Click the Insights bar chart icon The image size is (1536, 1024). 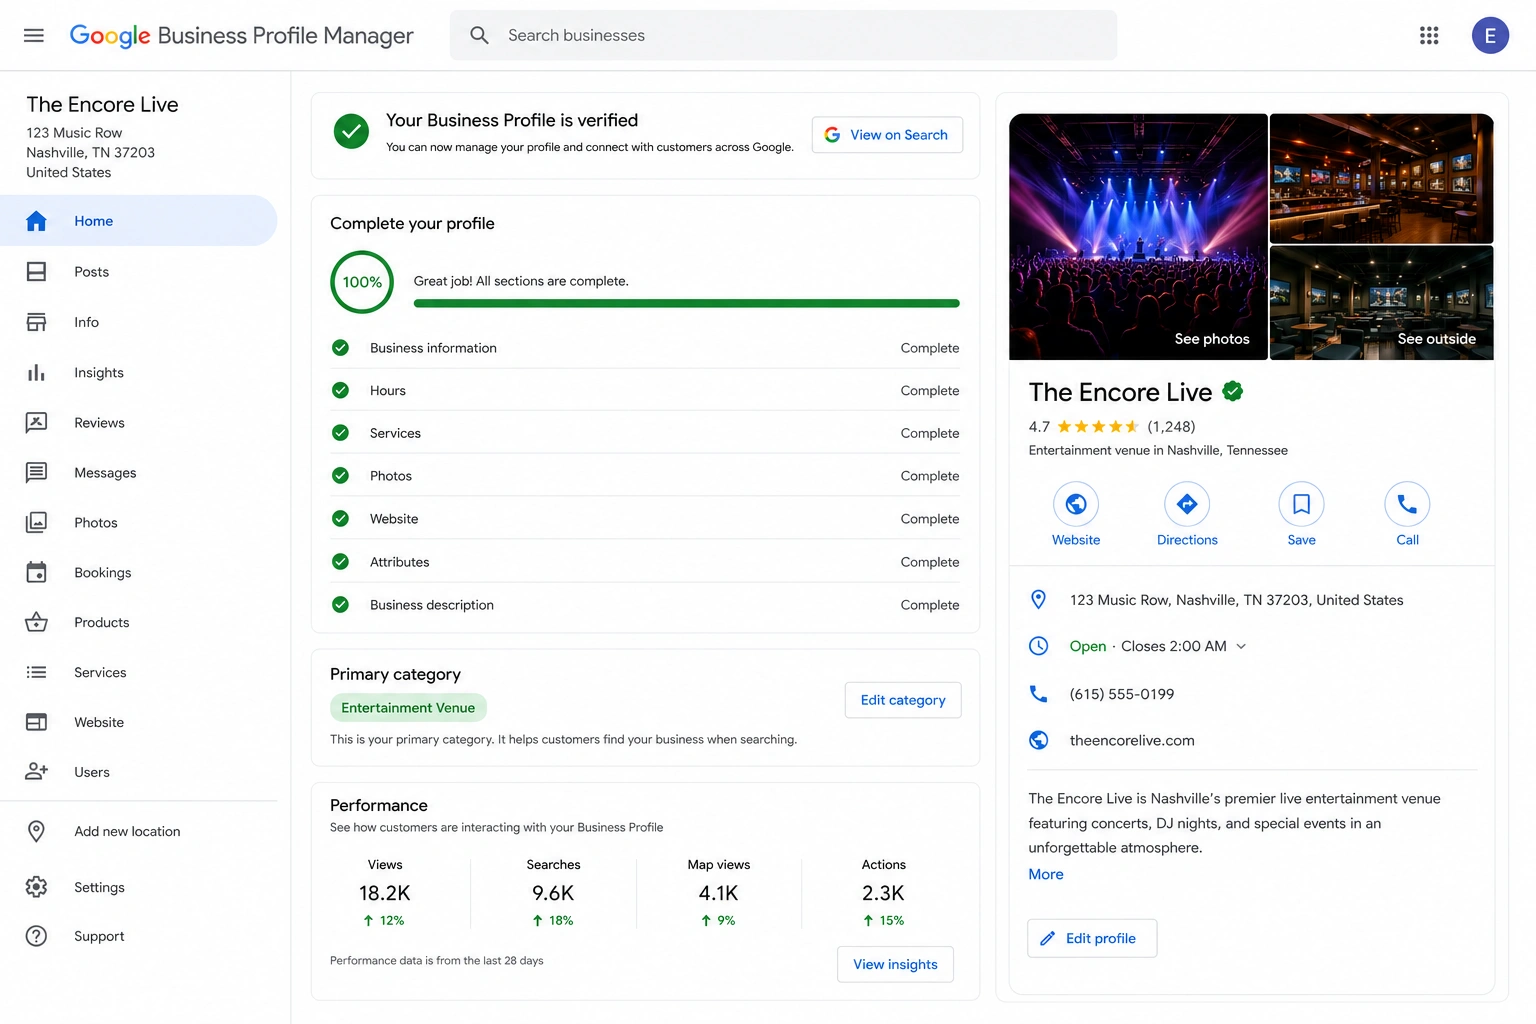[x=36, y=372]
